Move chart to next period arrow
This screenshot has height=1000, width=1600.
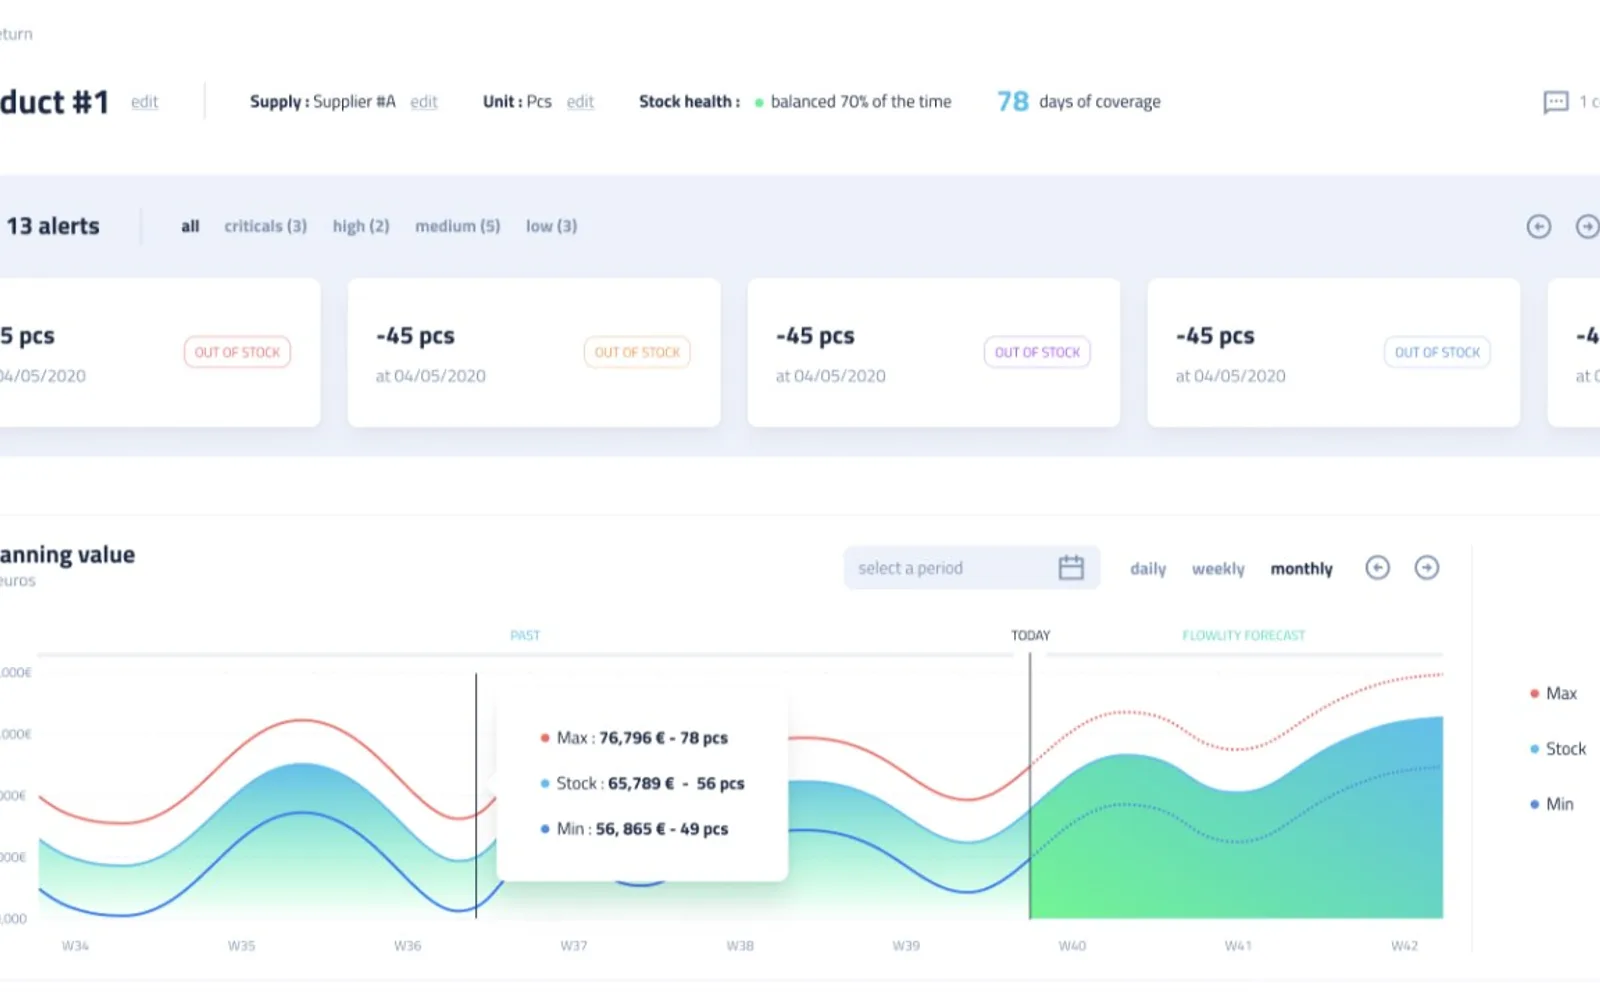tap(1427, 568)
